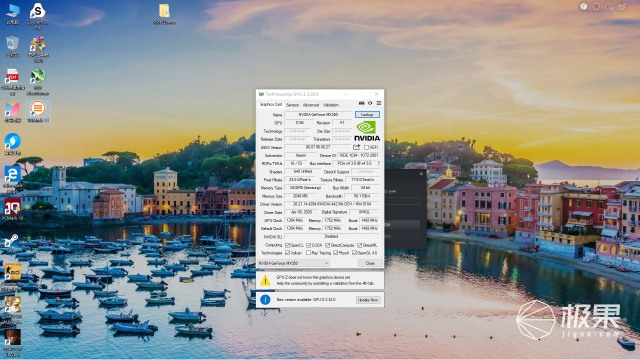Click the 'New version available' notice text
Image resolution: width=640 pixels, height=360 pixels.
pyautogui.click(x=306, y=300)
